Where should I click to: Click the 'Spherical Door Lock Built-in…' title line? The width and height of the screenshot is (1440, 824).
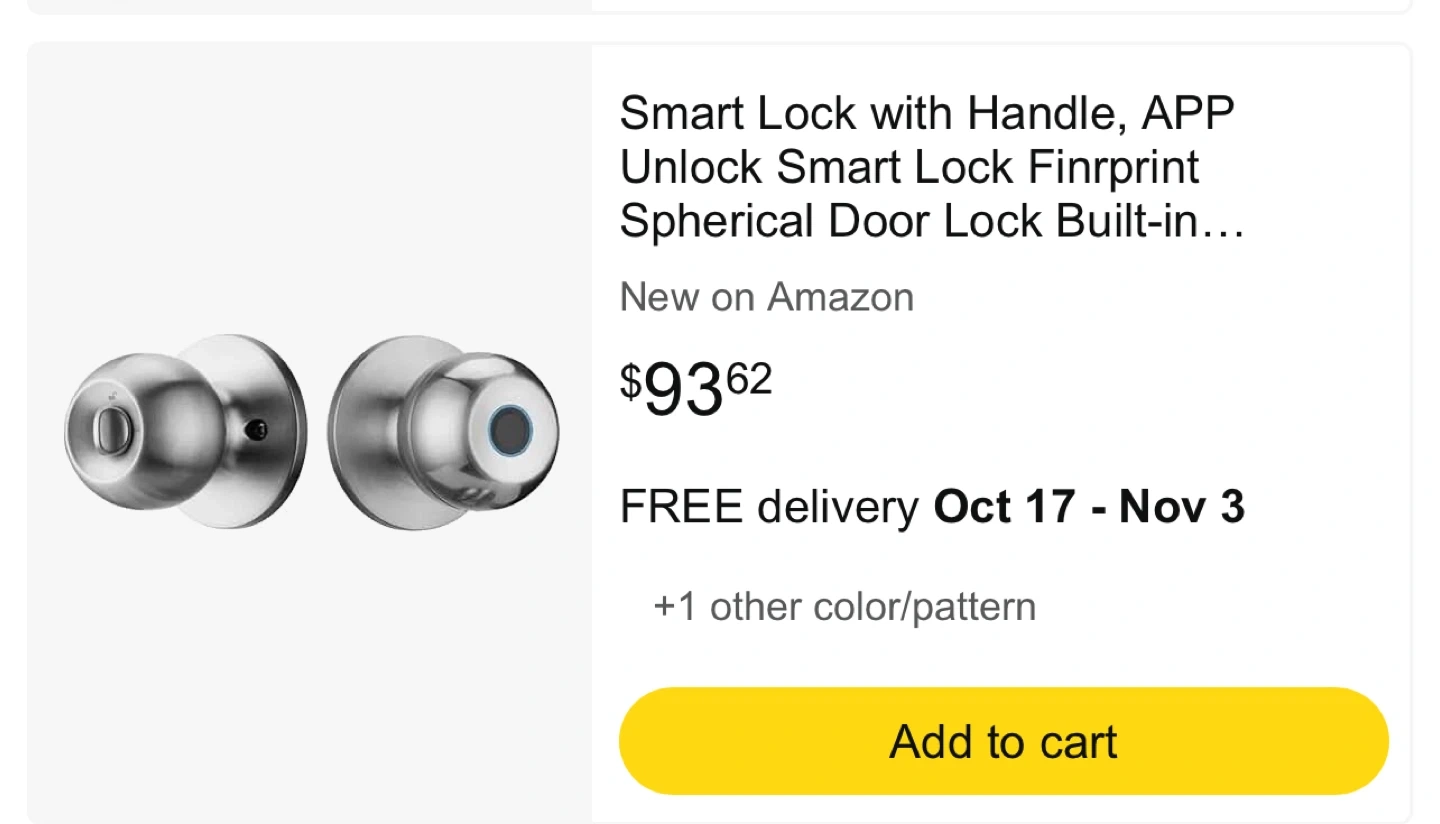[930, 221]
